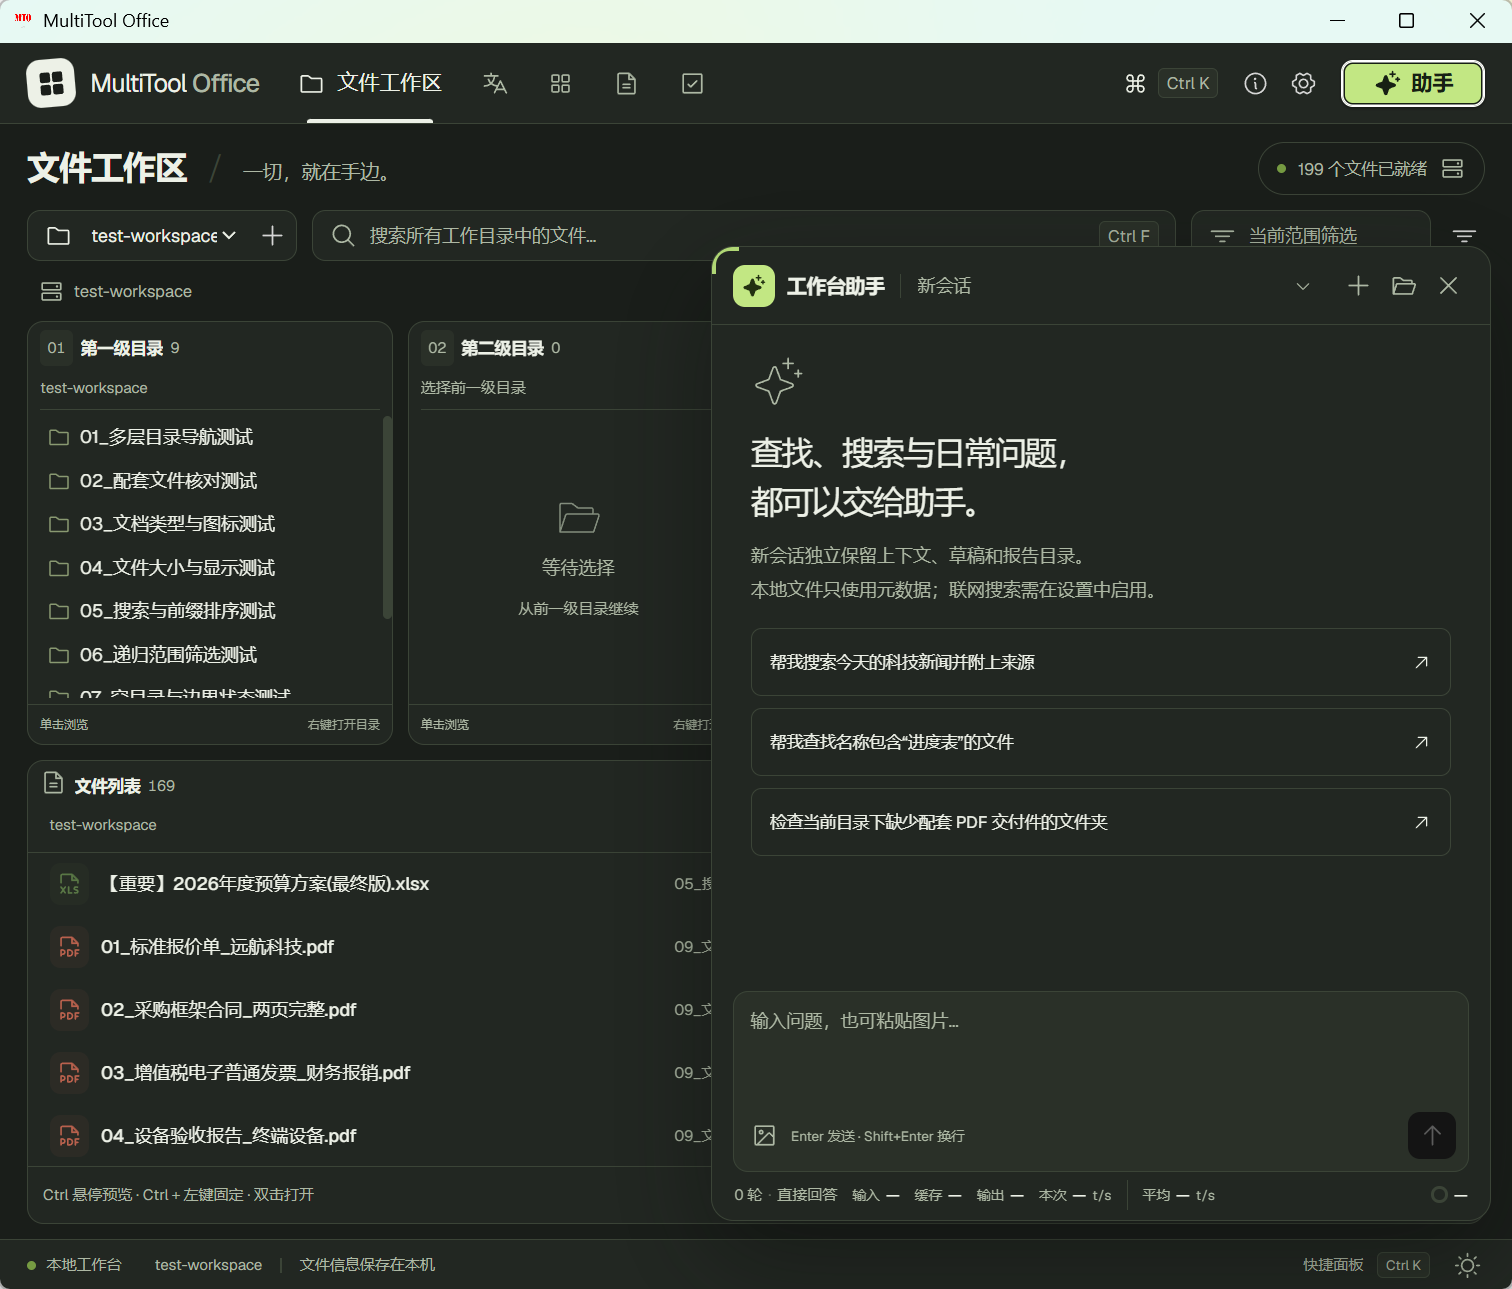Click test-workspace breadcrumb with server icon
Image resolution: width=1512 pixels, height=1289 pixels.
(x=116, y=291)
